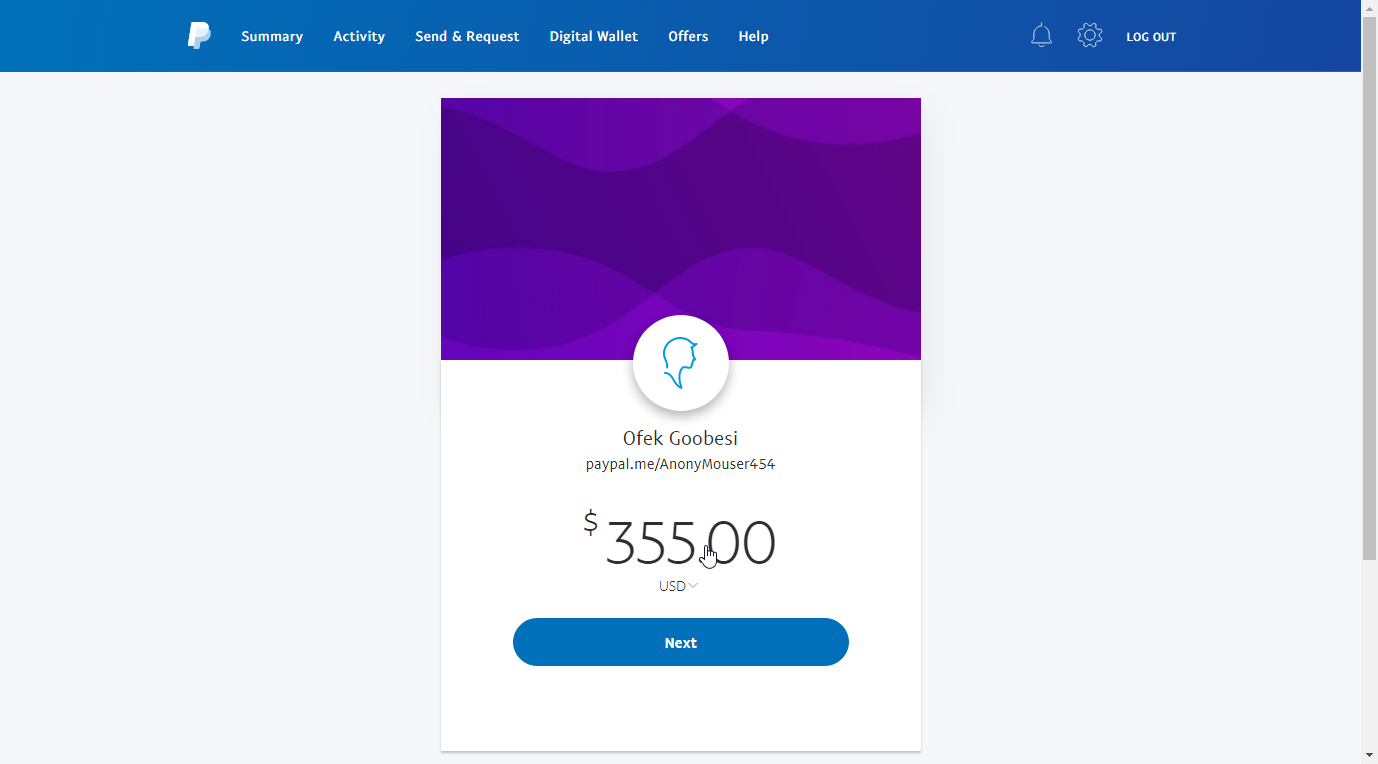Click the dollar sign symbol

[x=591, y=522]
